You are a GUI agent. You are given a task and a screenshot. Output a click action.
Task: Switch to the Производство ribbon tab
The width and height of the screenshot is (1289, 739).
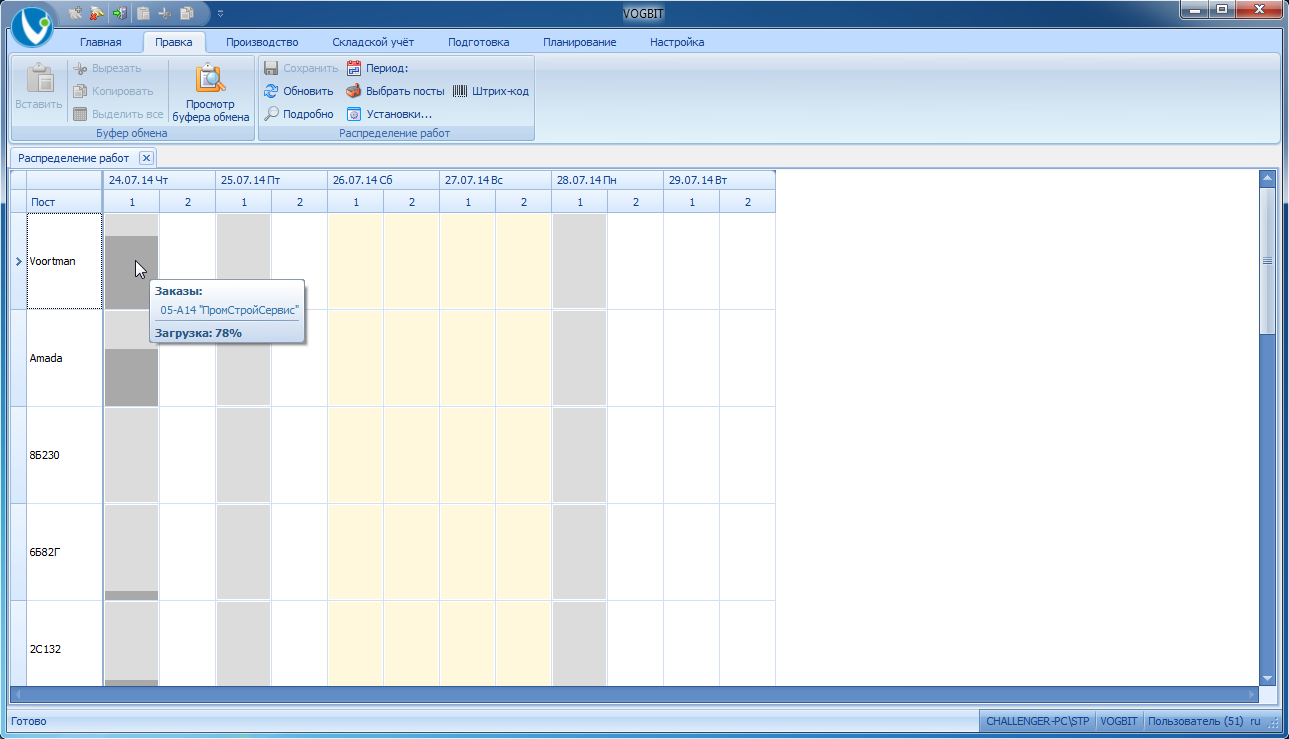pyautogui.click(x=262, y=42)
